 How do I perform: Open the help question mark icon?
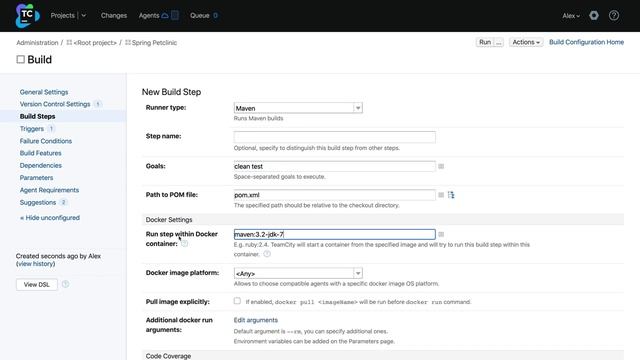(614, 16)
